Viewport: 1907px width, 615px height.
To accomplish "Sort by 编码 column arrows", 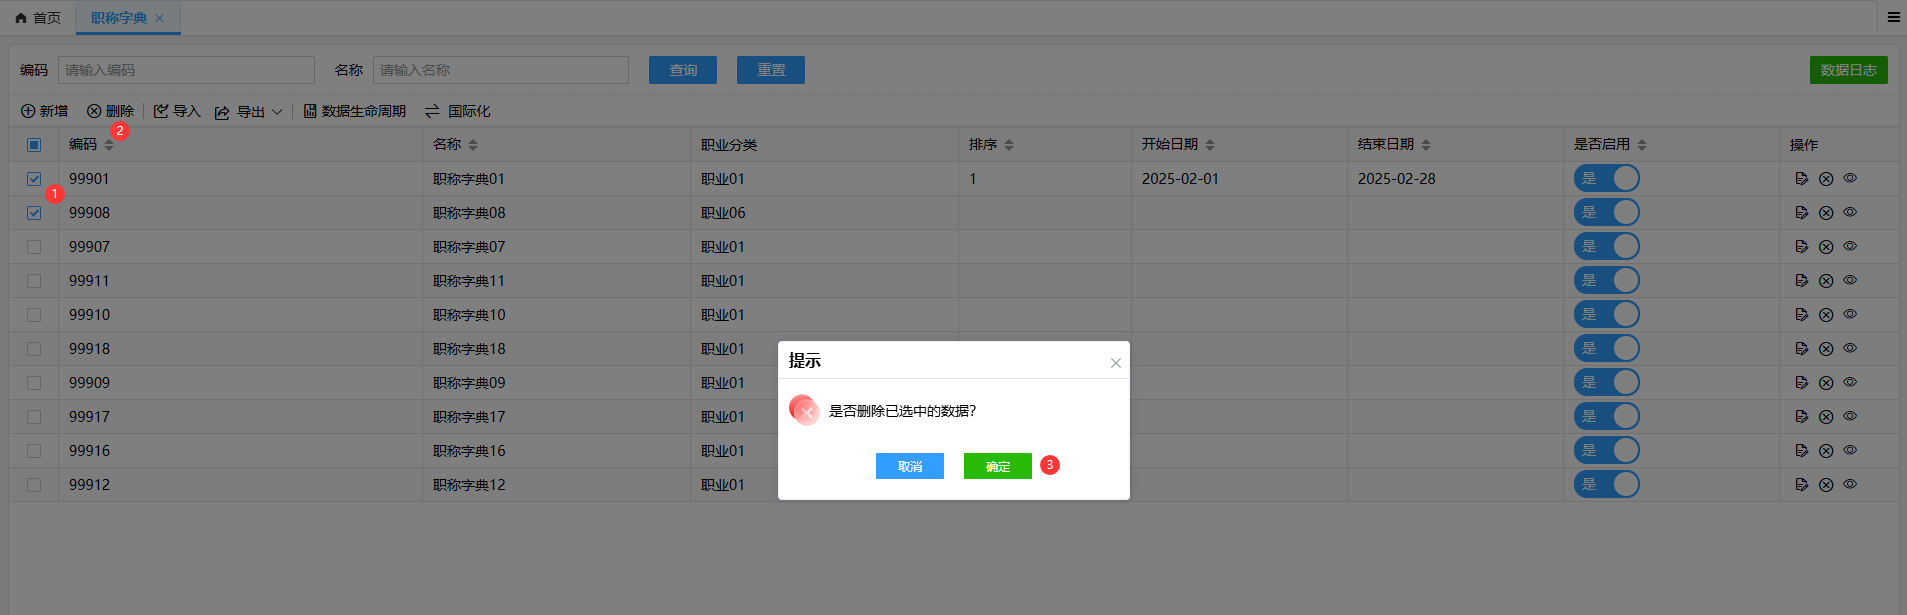I will [109, 145].
